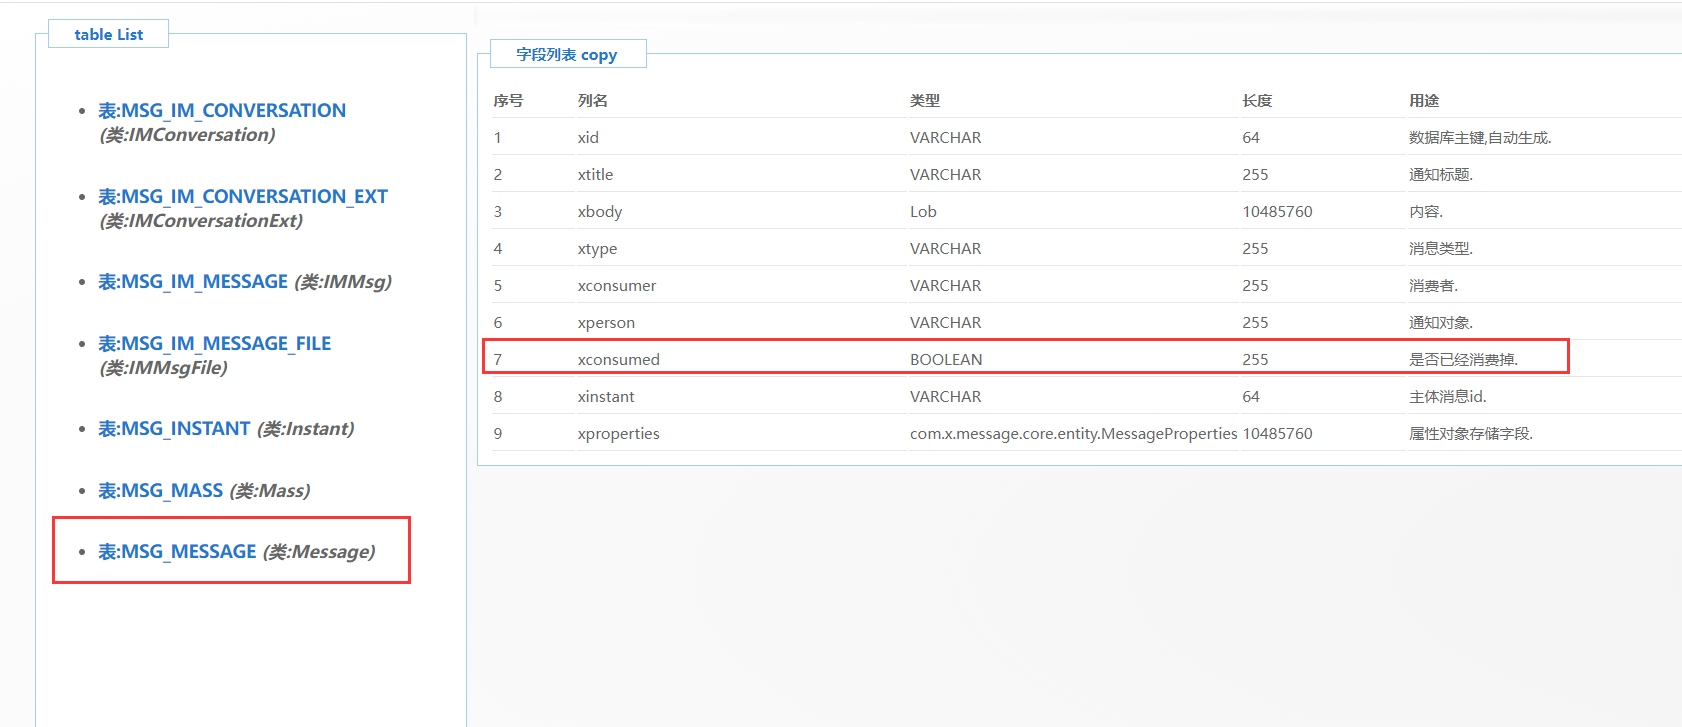
Task: Click the length 255 in the xtitle row
Action: [1255, 175]
